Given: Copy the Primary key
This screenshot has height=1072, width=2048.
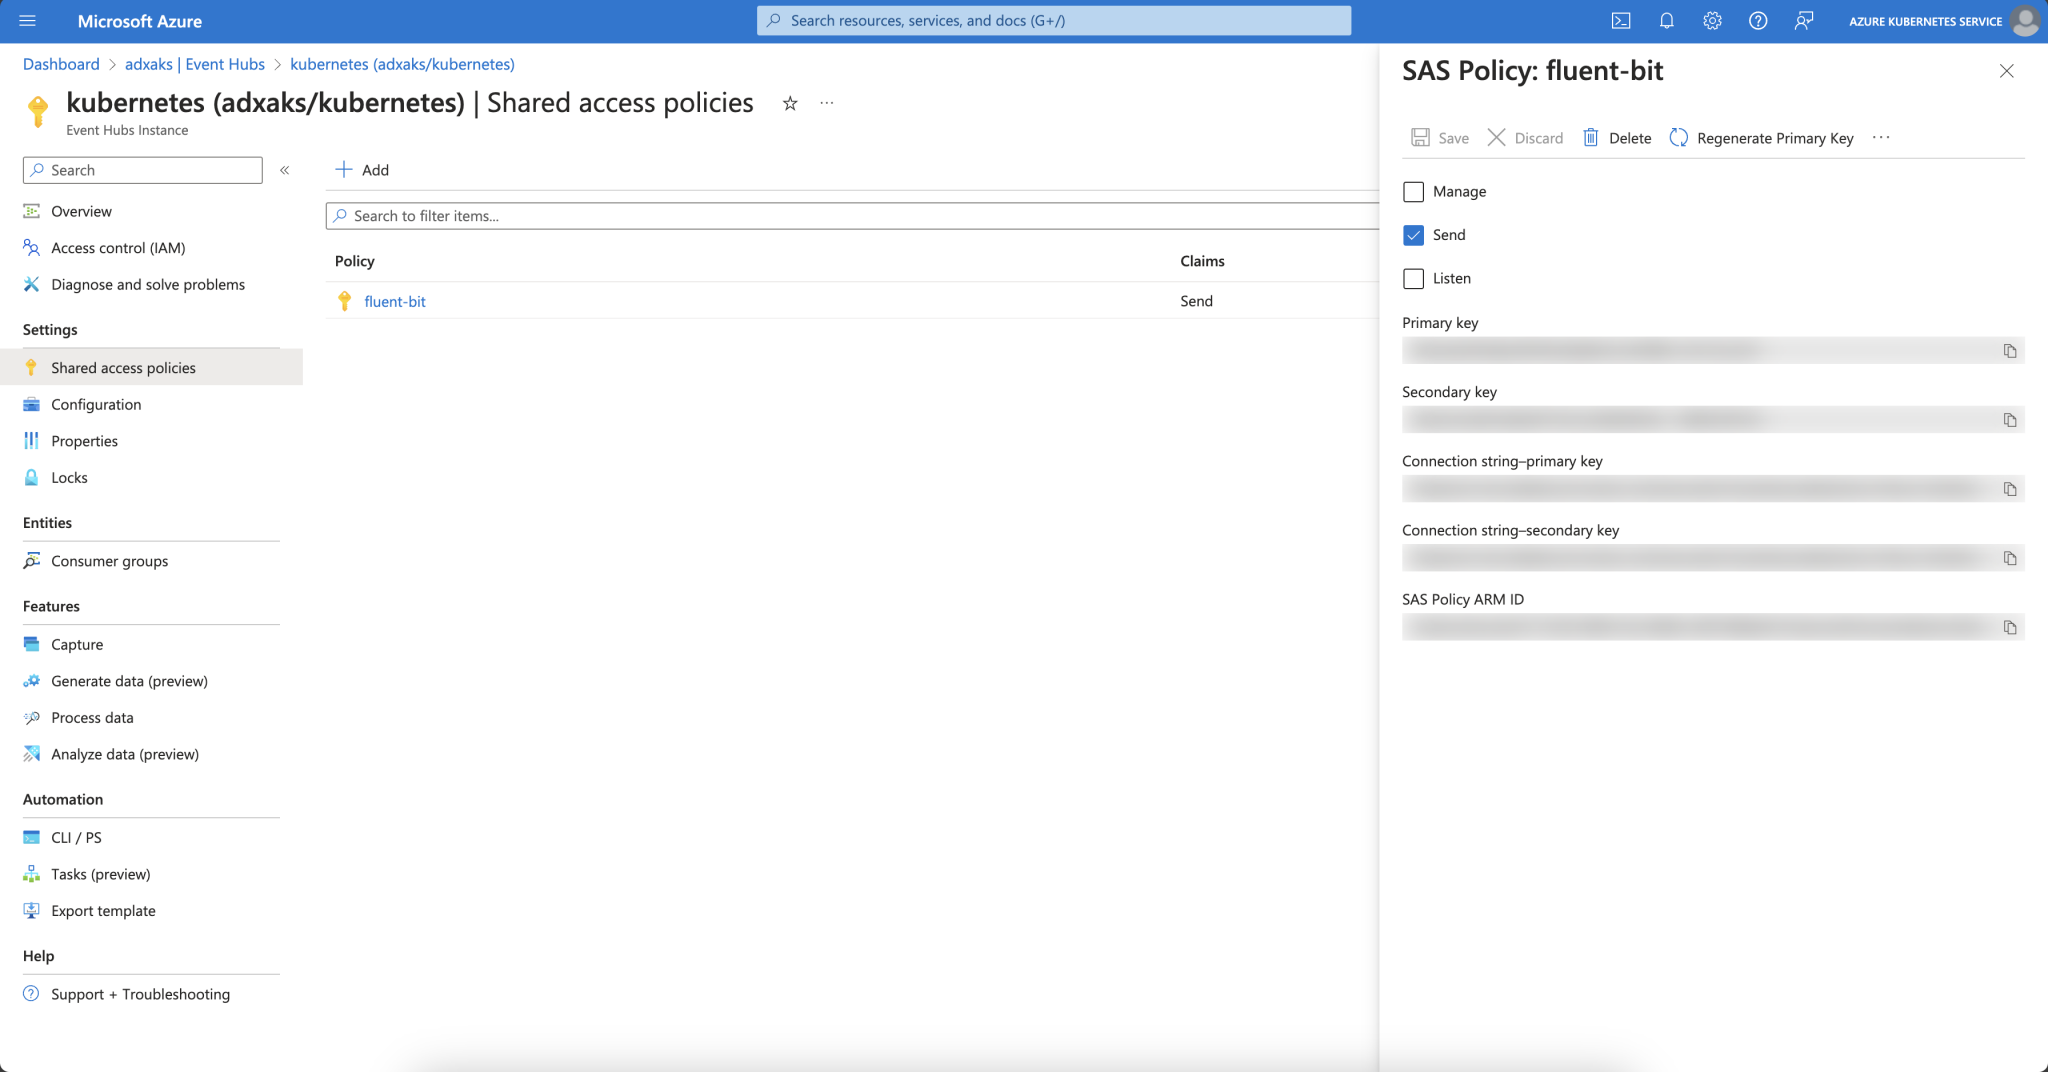Looking at the screenshot, I should coord(2011,351).
